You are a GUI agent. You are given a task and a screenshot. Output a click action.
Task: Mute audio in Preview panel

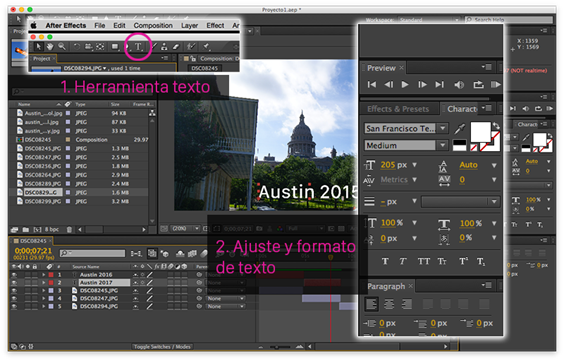459,85
